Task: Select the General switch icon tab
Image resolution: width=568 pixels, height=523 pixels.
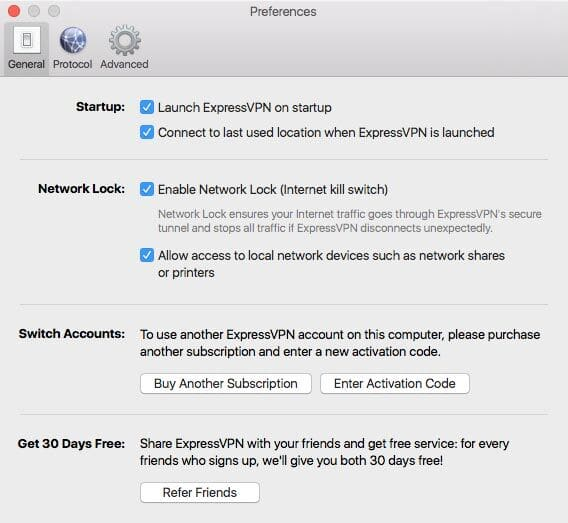Action: tap(26, 49)
